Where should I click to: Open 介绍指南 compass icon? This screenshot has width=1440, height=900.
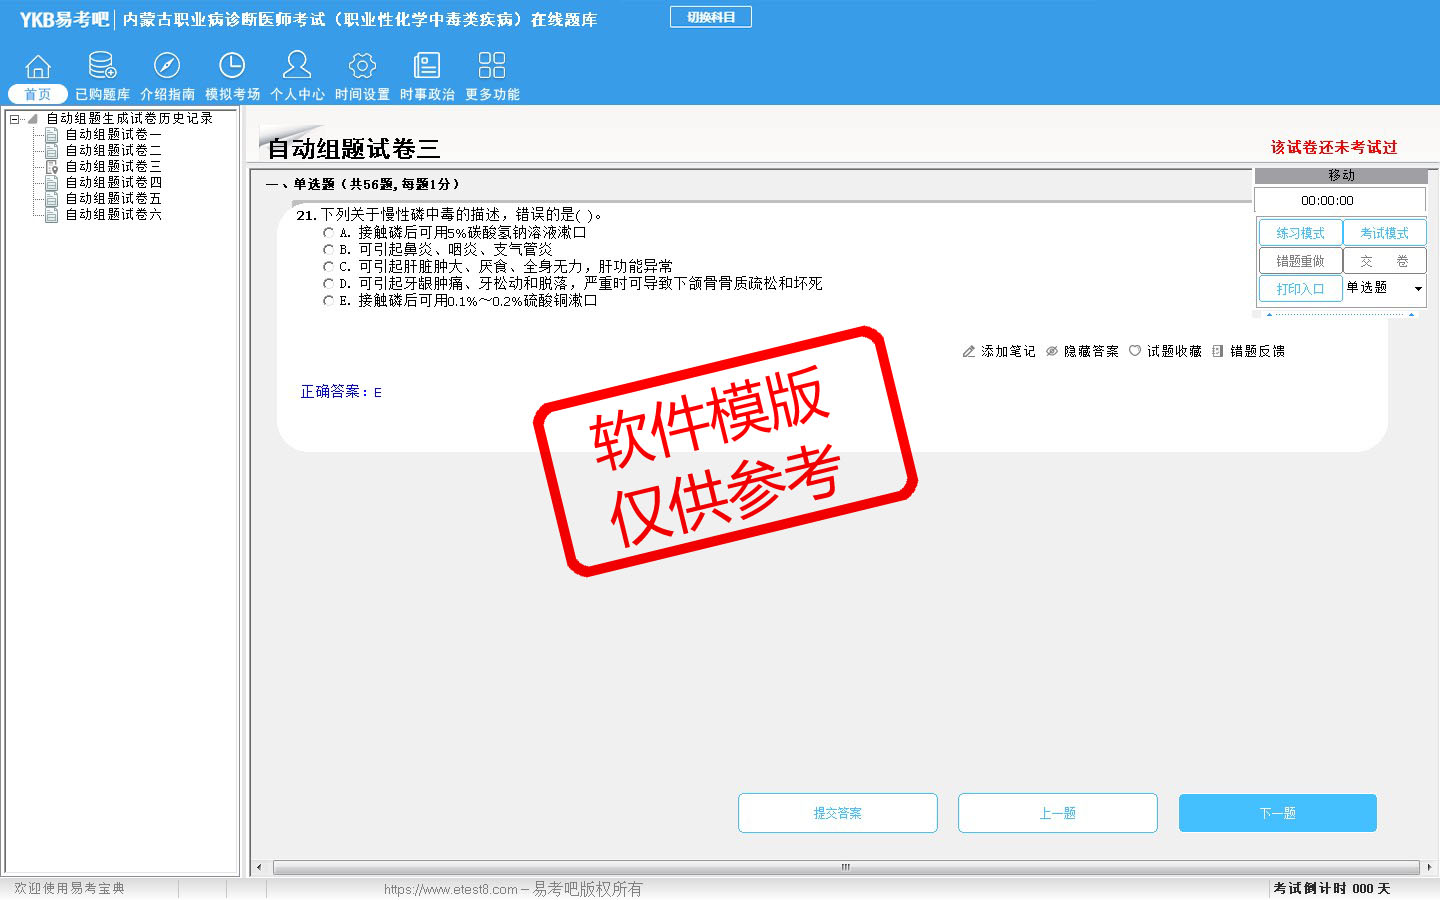[x=167, y=66]
